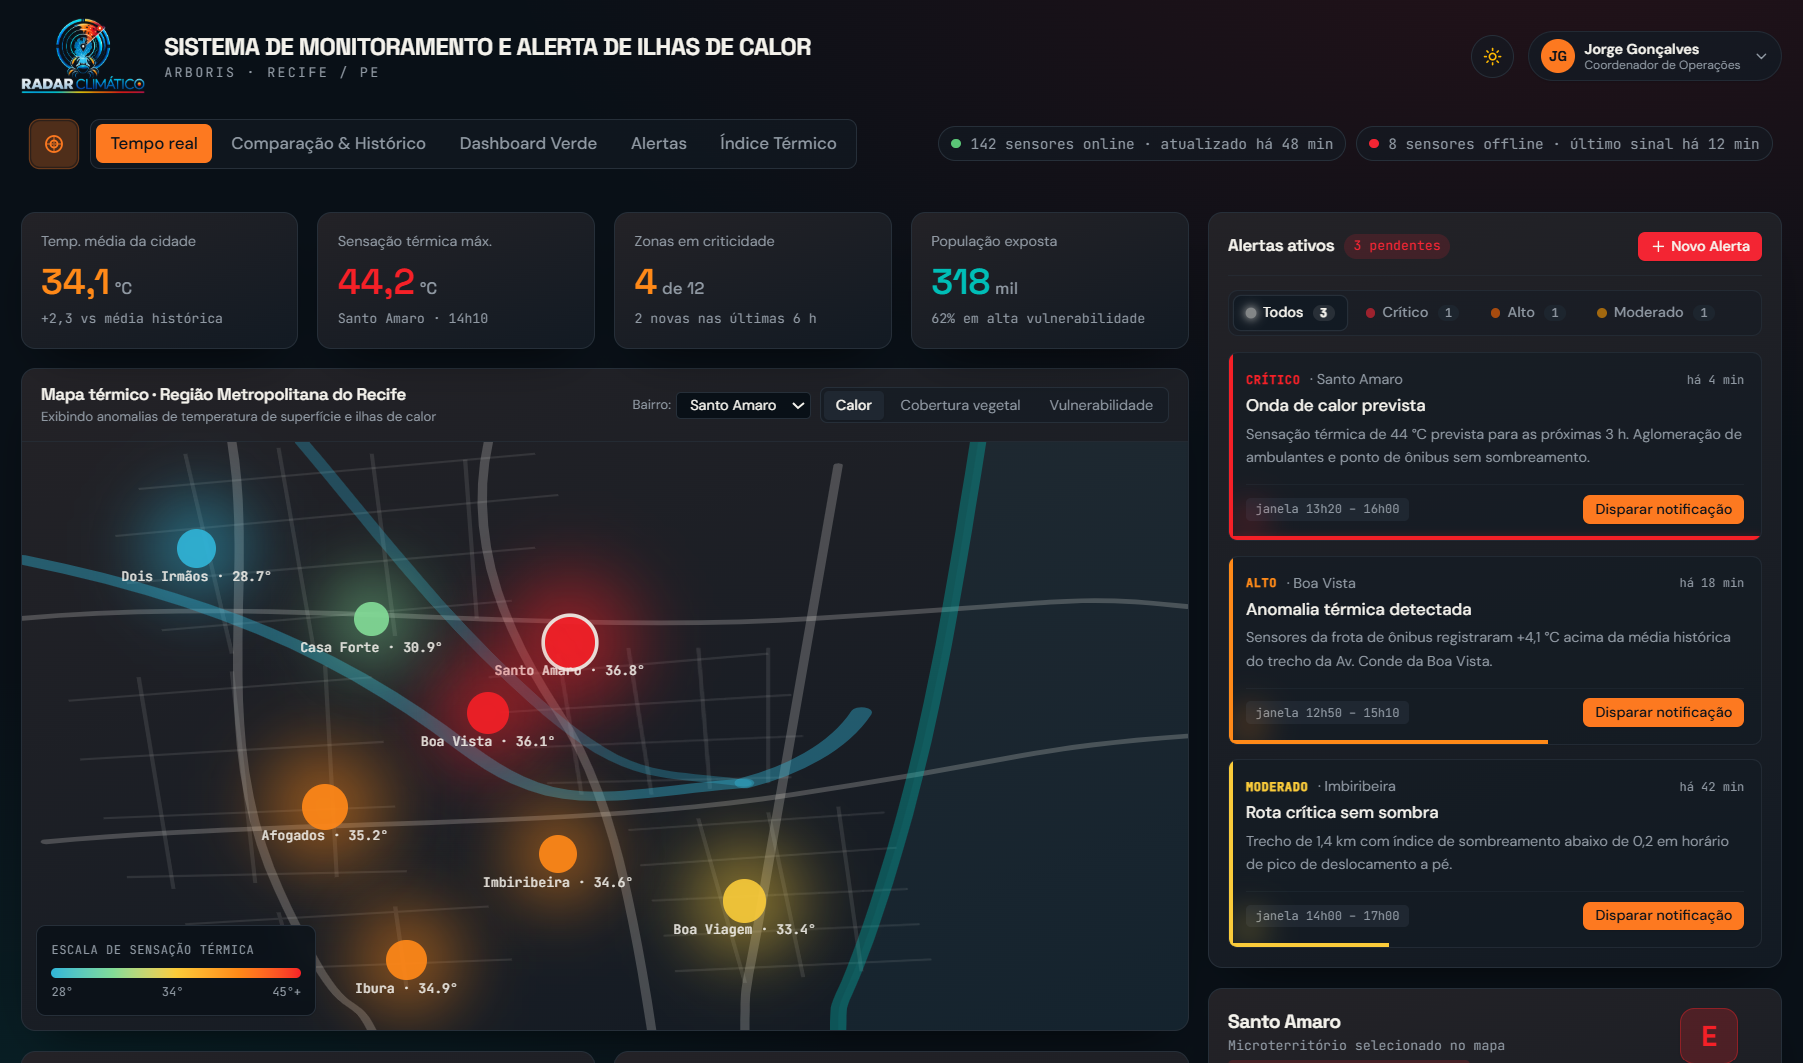Go to the Alertas tab

pyautogui.click(x=659, y=144)
